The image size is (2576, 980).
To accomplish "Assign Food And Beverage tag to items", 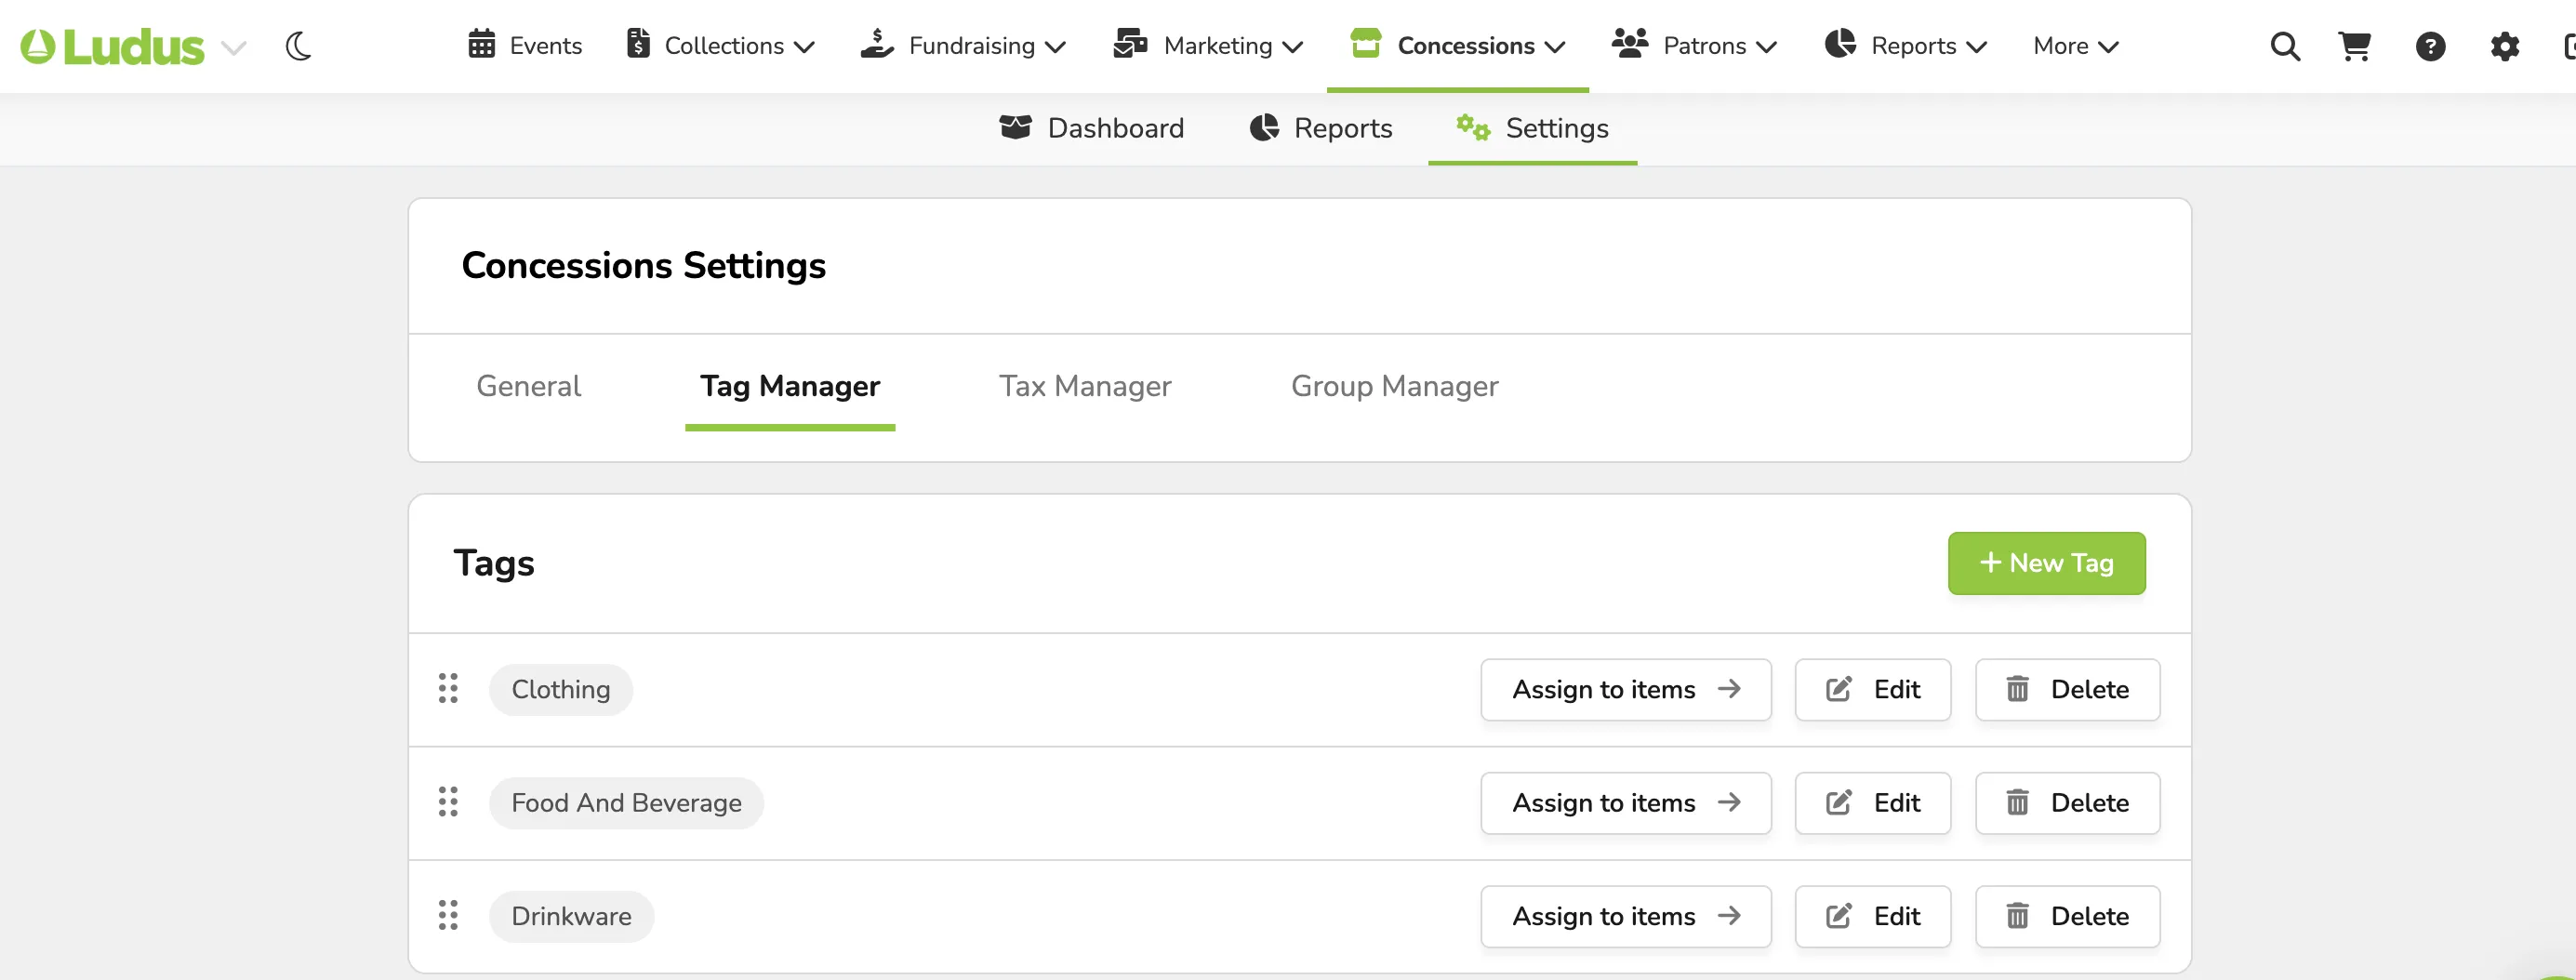I will (x=1625, y=803).
